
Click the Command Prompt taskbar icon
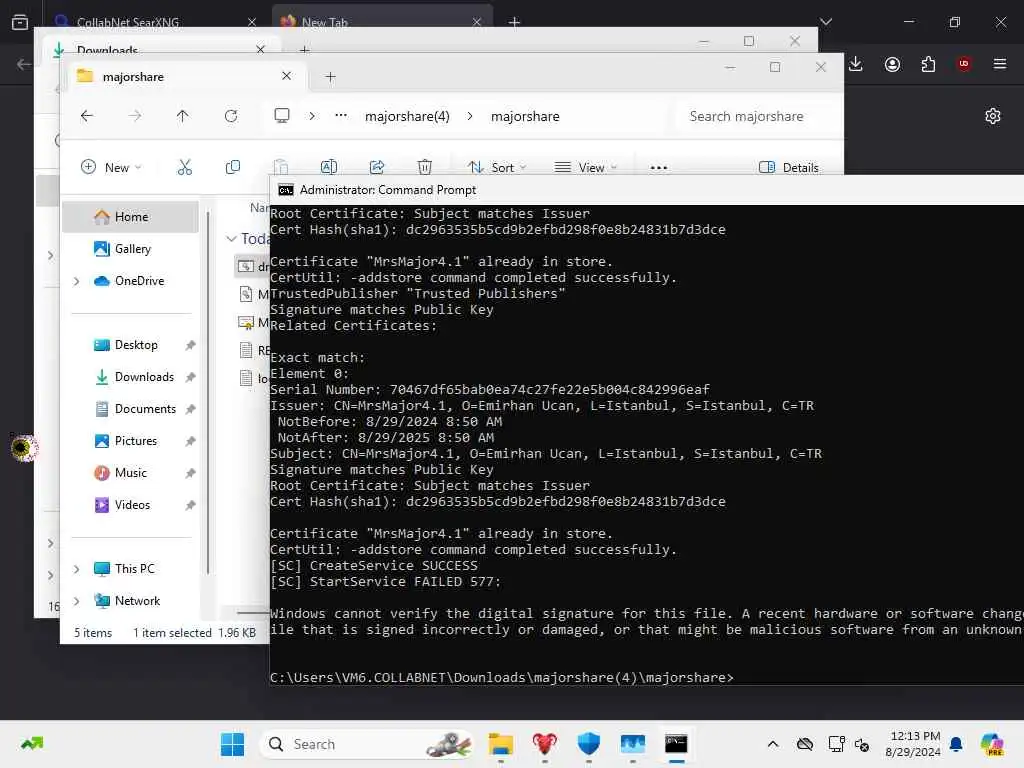(676, 744)
